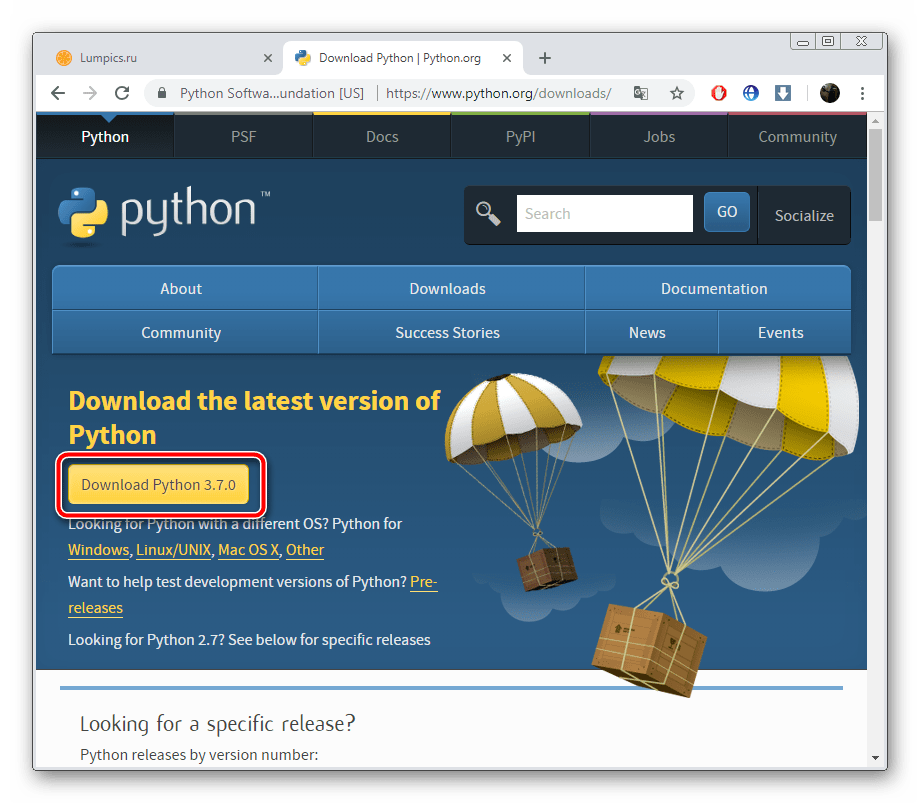Screen dimensions: 920x803
Task: Click the red Opera extension icon
Action: coord(719,93)
